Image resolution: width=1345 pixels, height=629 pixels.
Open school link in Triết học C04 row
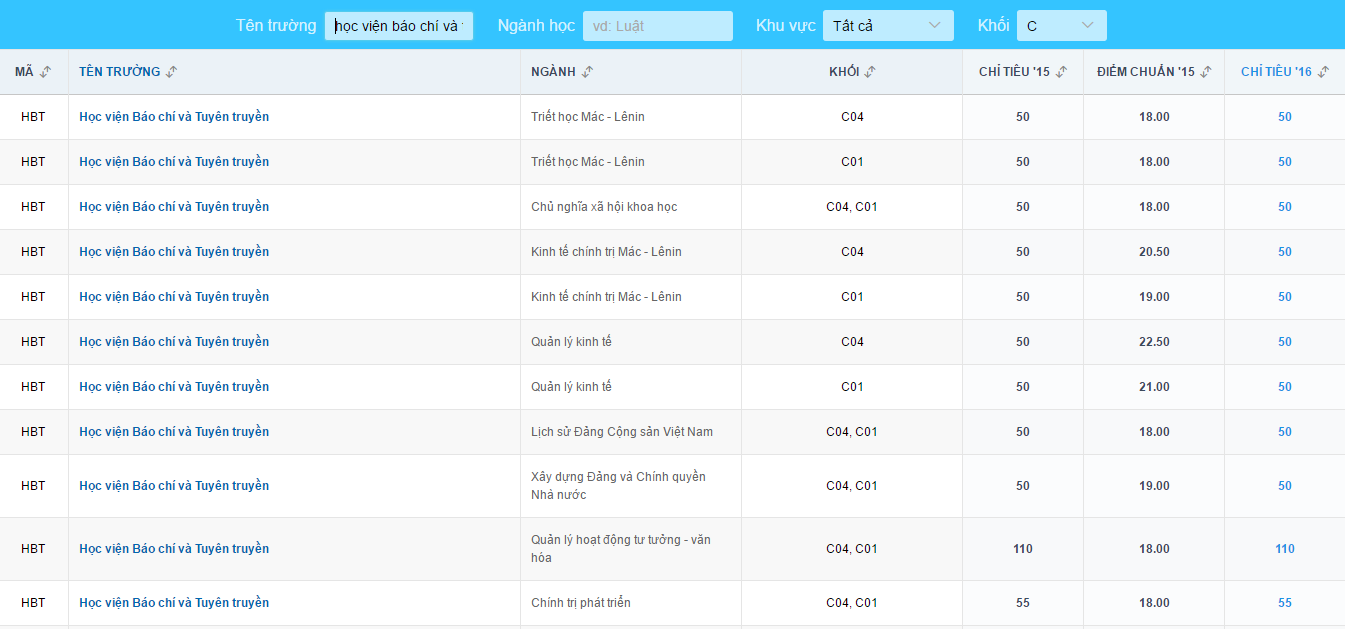(x=174, y=117)
